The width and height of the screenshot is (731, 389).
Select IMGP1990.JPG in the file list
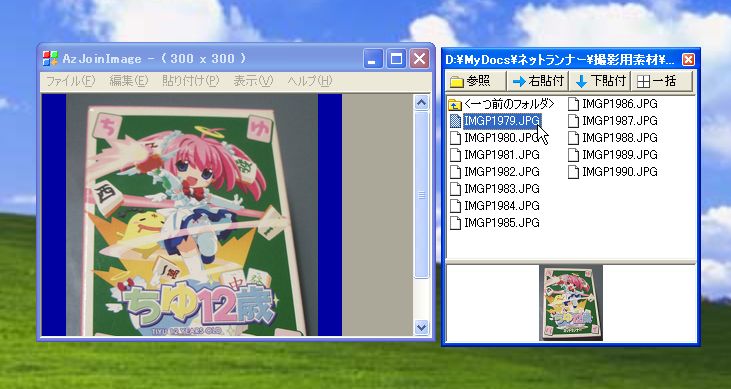click(x=614, y=172)
